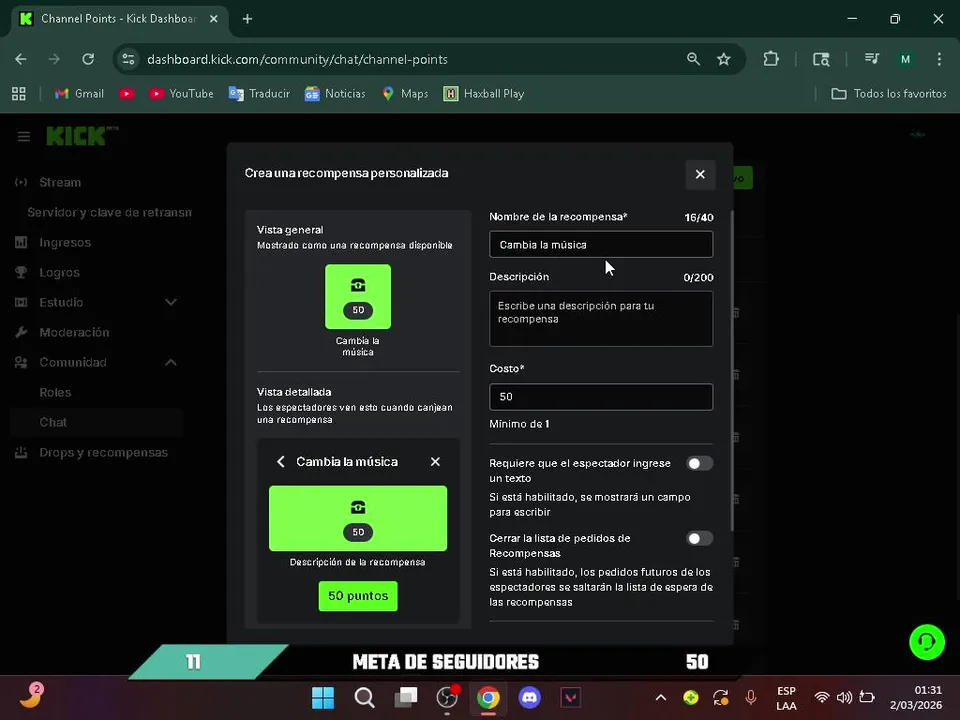Open Moderación in the sidebar
960x720 pixels.
pyautogui.click(x=73, y=332)
